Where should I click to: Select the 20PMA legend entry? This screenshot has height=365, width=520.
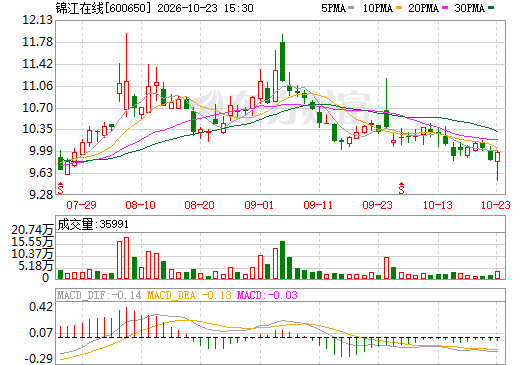428,8
